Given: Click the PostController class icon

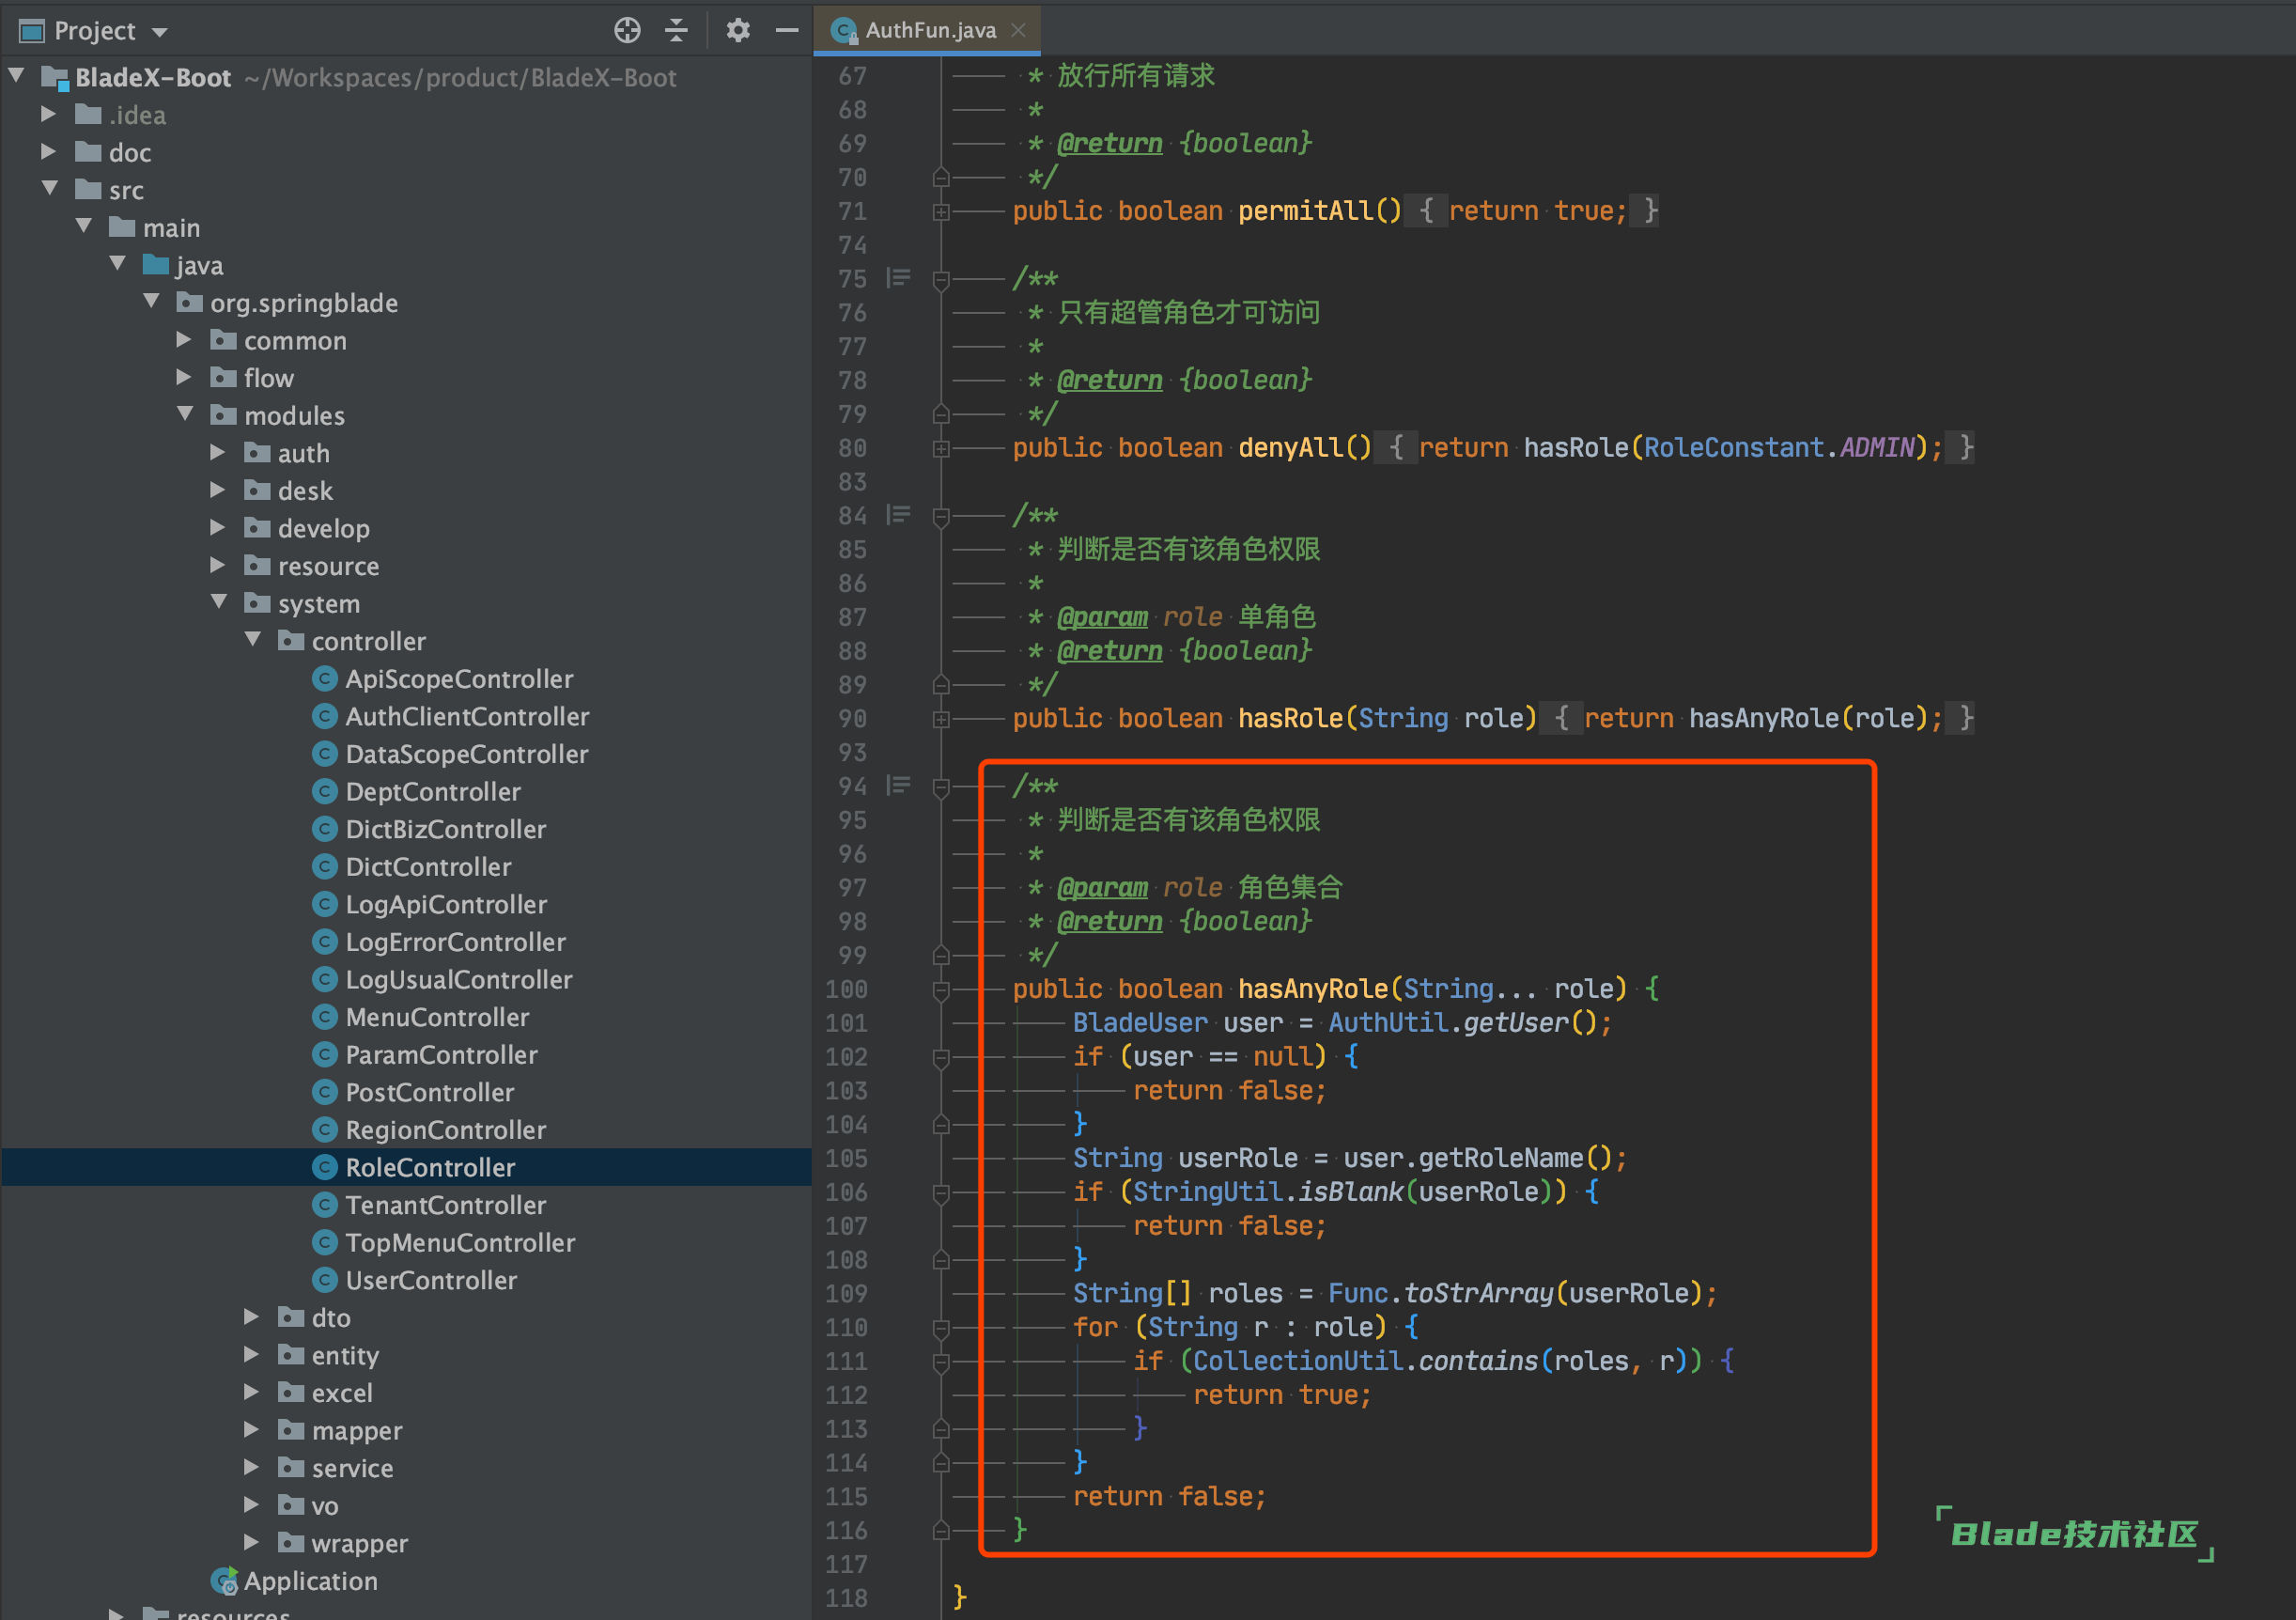Looking at the screenshot, I should (x=324, y=1092).
